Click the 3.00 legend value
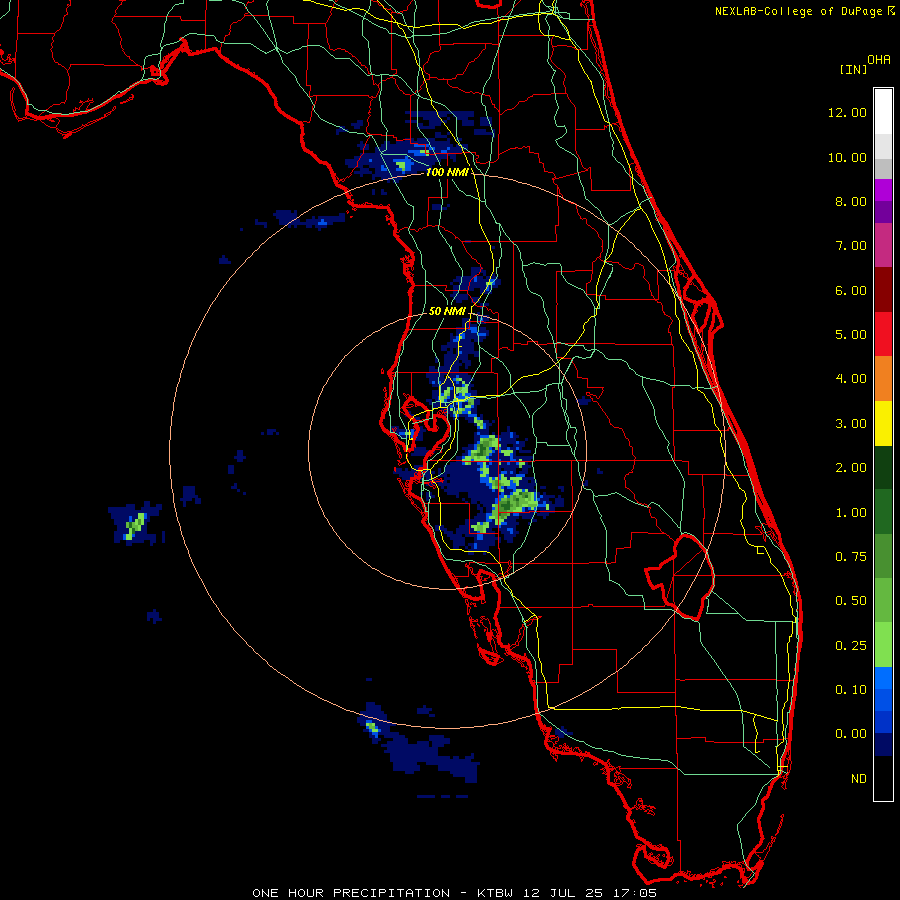Screen dimensions: 900x900 tap(851, 424)
